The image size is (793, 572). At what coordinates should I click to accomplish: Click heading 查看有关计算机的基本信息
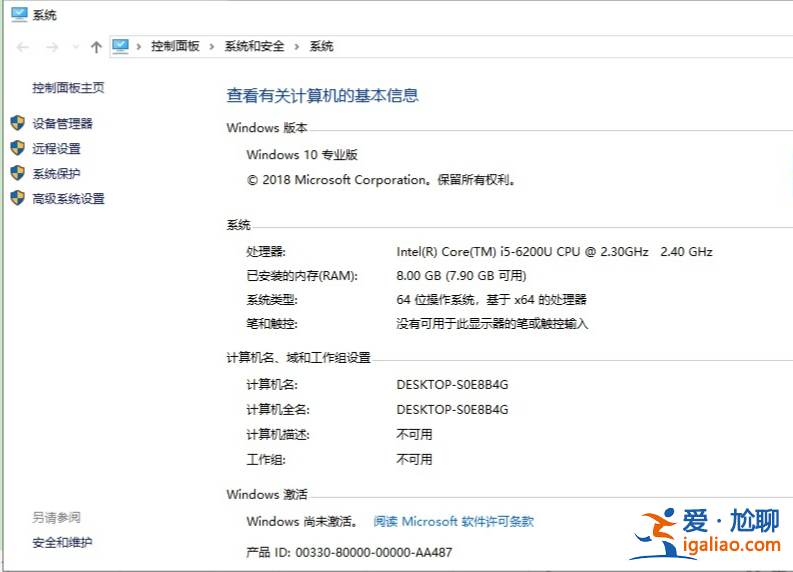click(323, 96)
